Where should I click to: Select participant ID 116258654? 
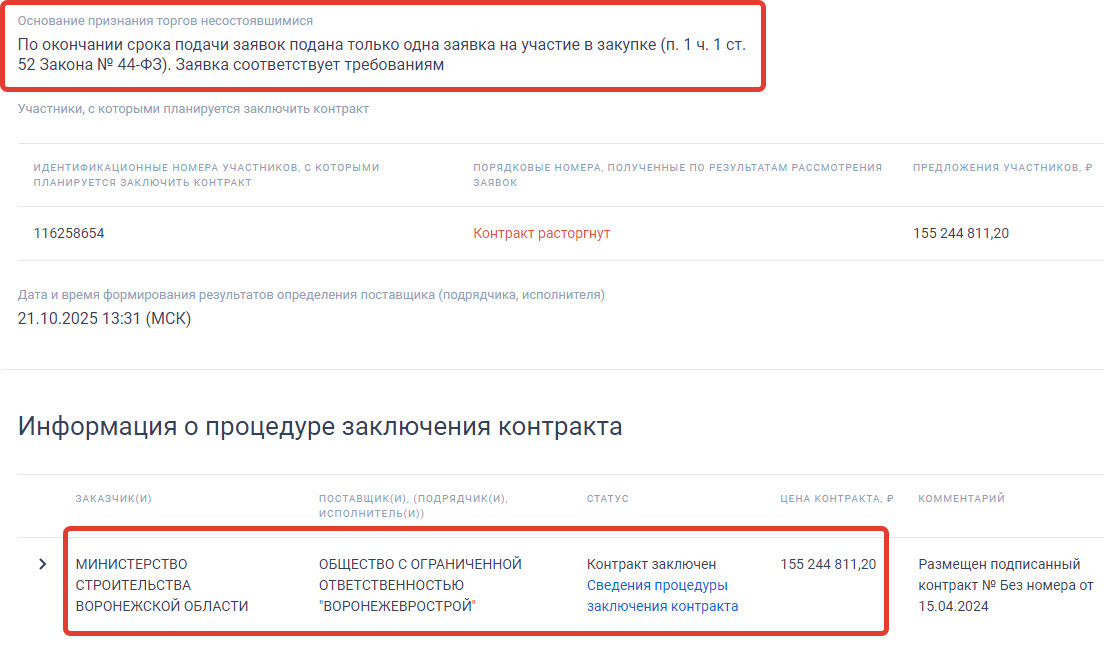69,233
